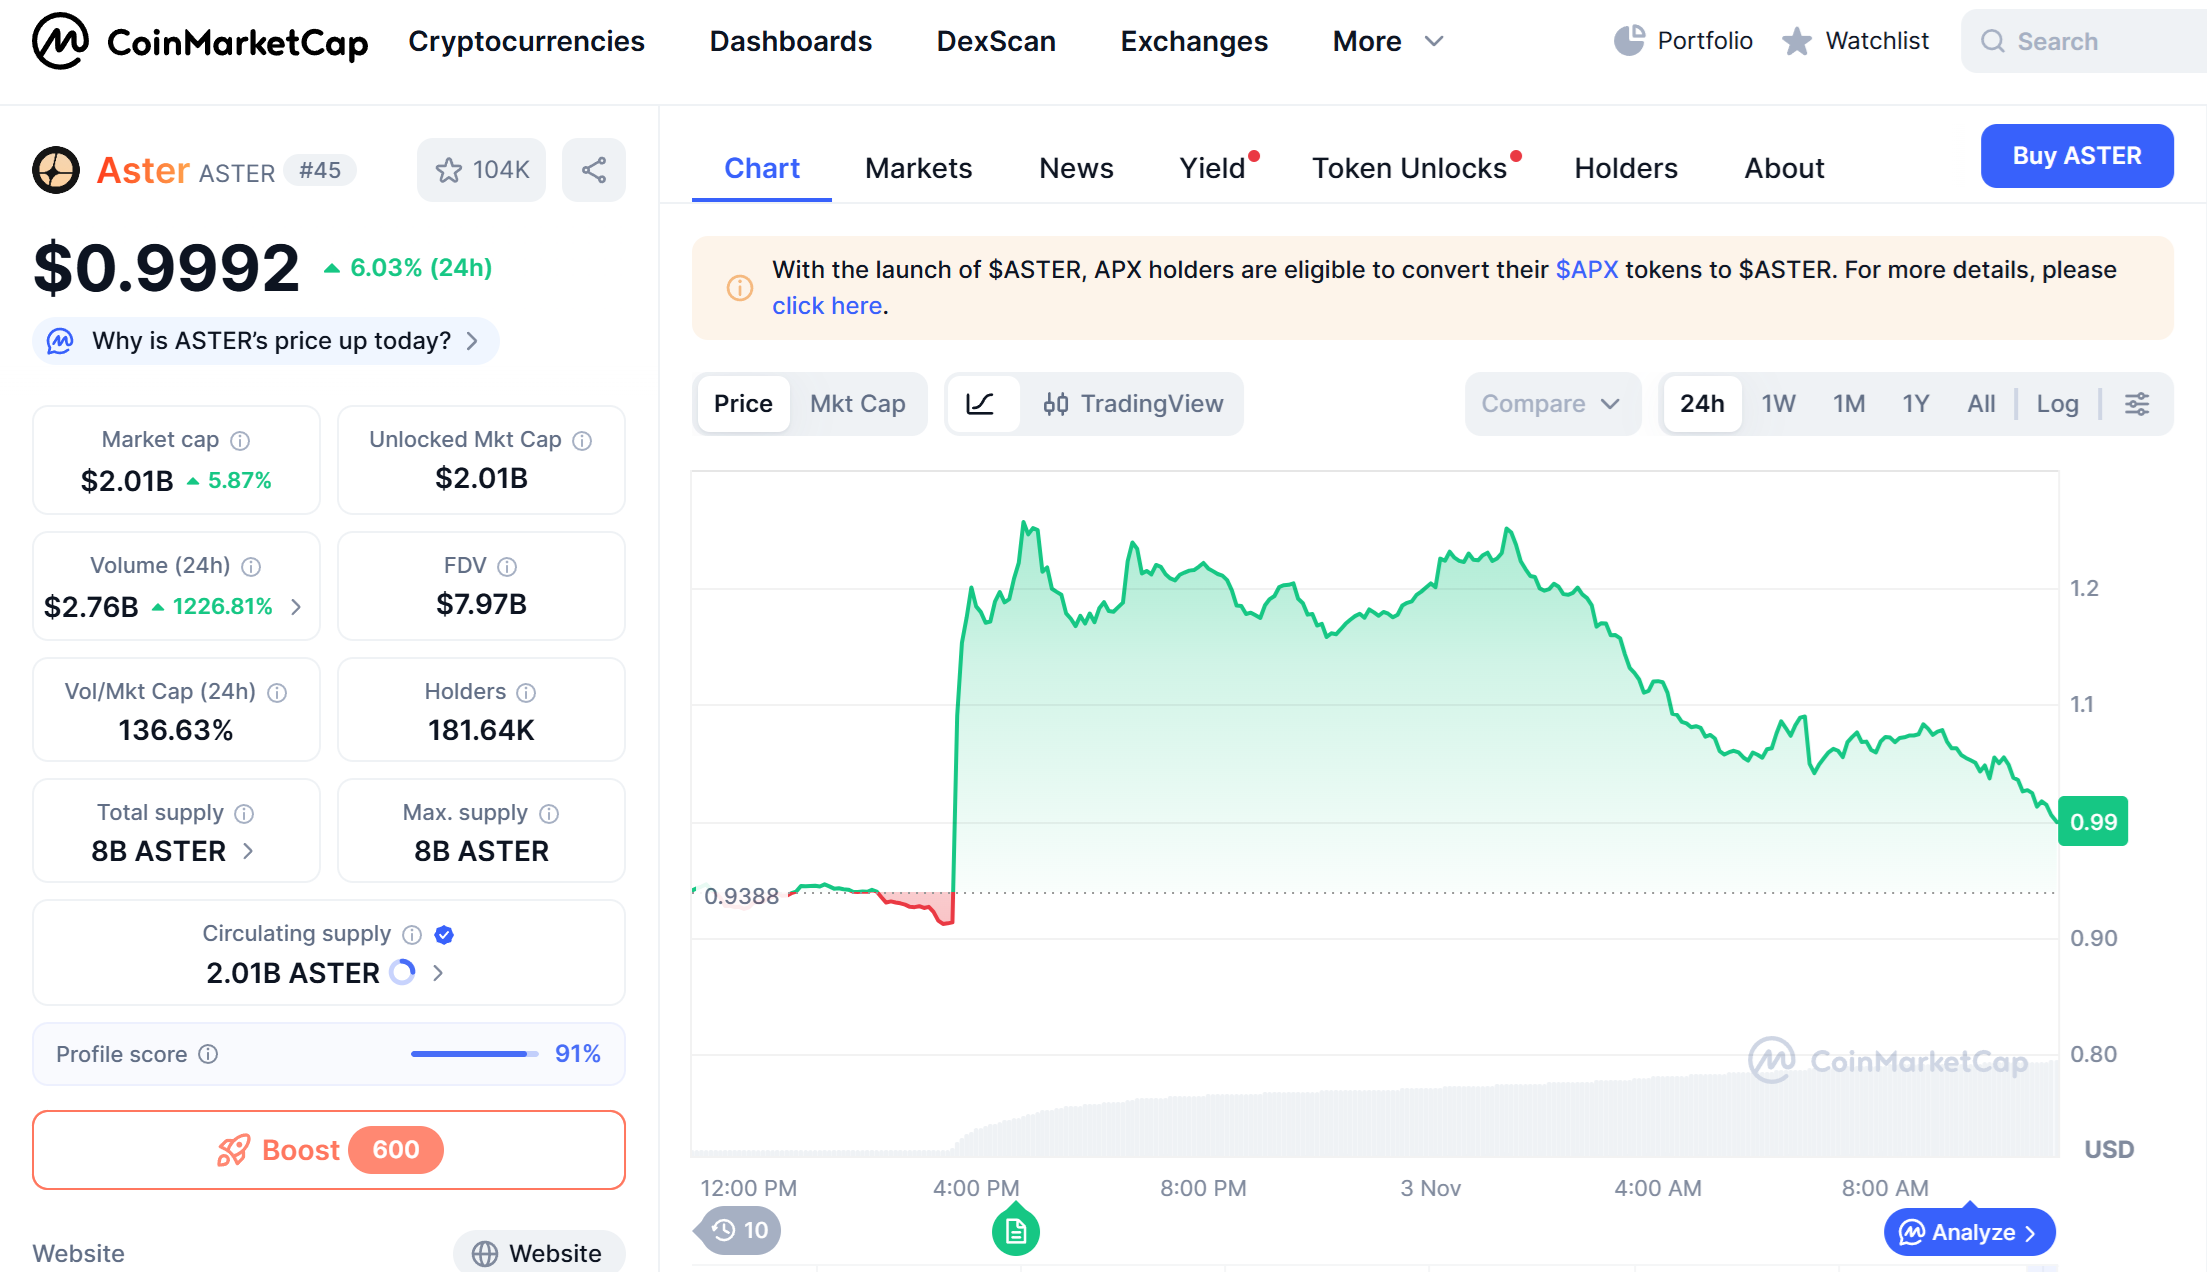Viewport: 2207px width, 1272px height.
Task: Open the Holders tab
Action: (x=1625, y=168)
